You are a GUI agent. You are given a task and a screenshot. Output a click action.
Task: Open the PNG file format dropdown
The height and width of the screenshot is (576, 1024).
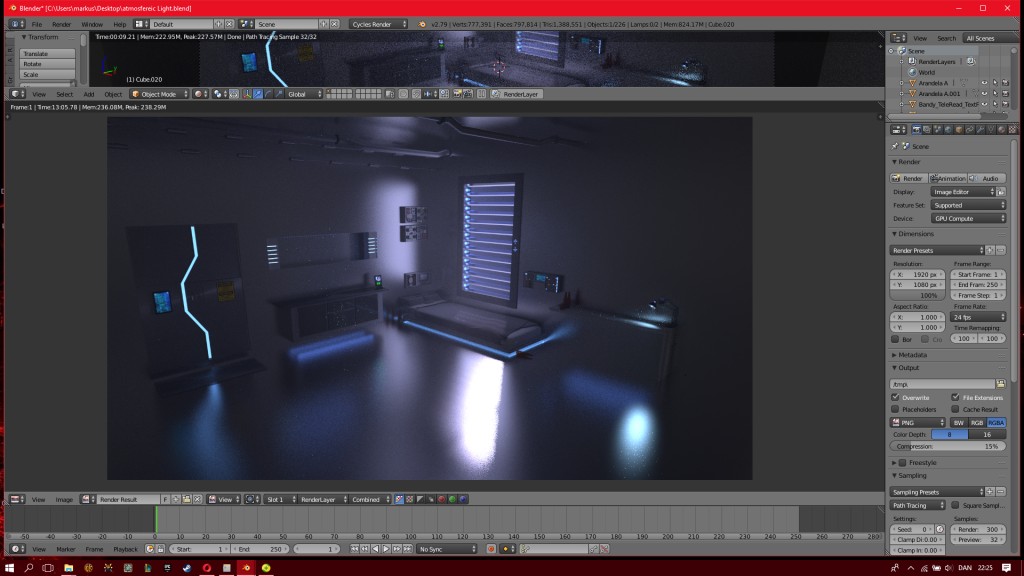[x=917, y=422]
